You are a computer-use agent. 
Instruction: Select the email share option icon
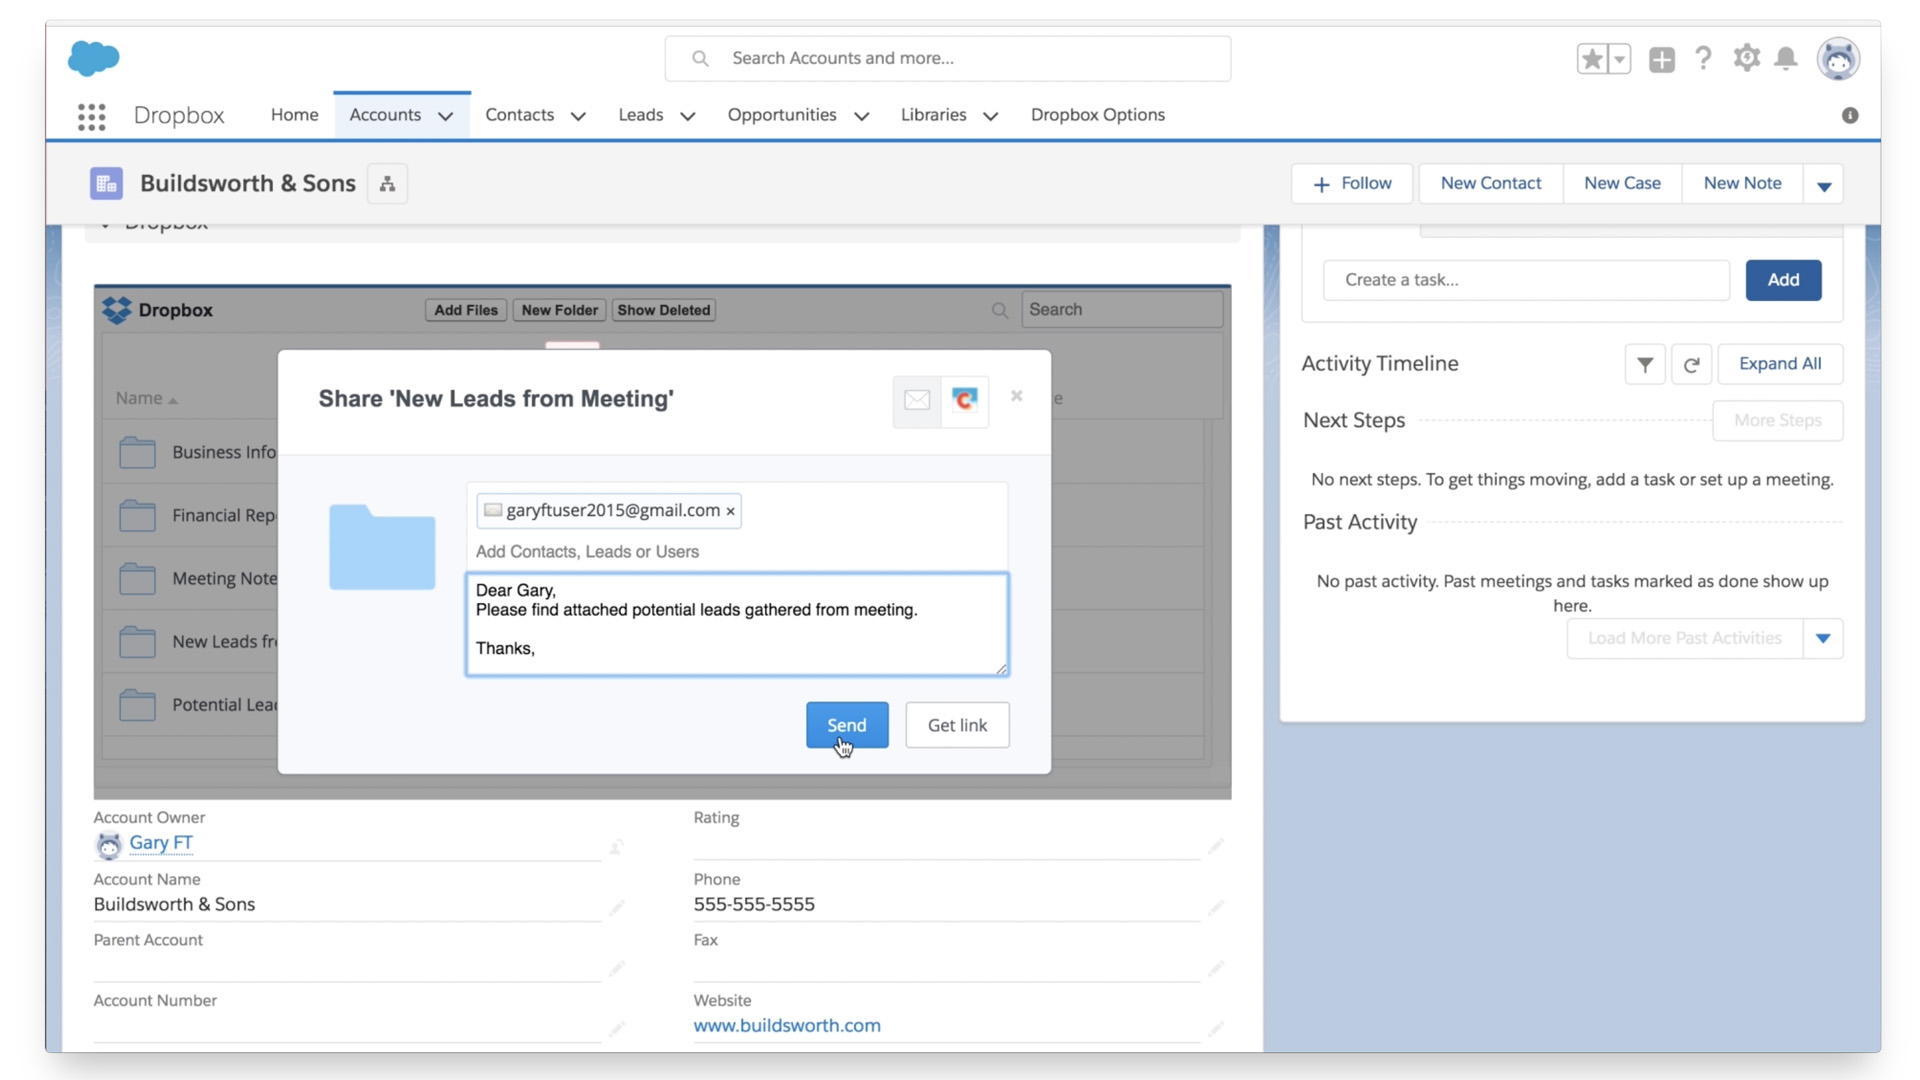[x=917, y=400]
